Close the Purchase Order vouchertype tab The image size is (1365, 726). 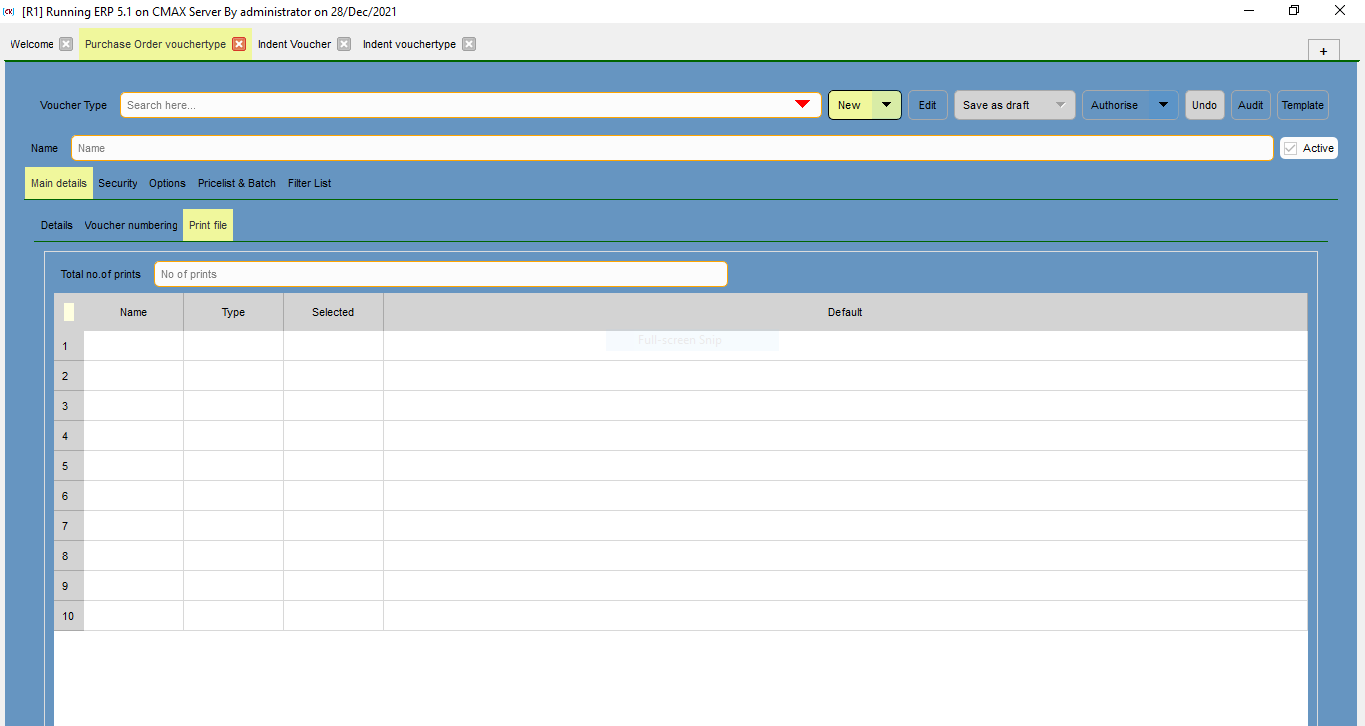(x=239, y=44)
